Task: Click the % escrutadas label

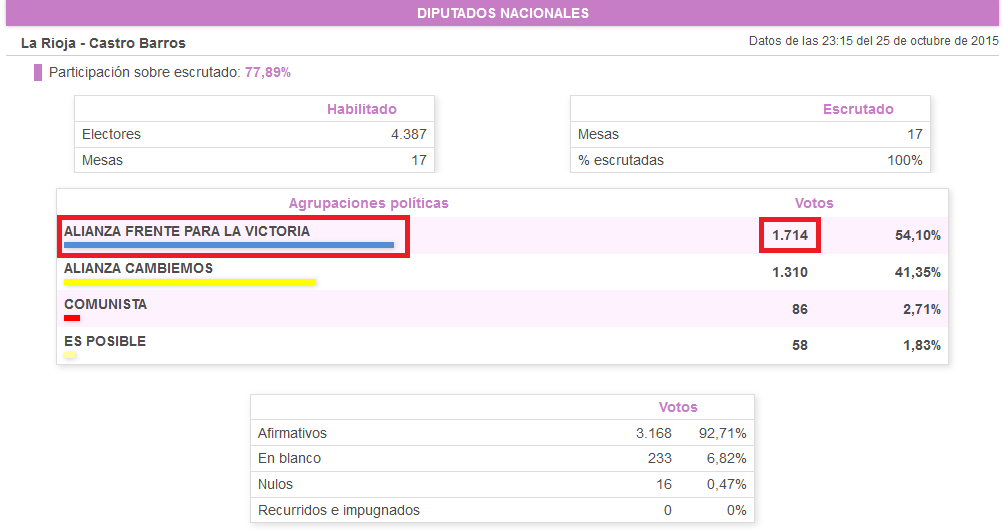Action: point(620,160)
